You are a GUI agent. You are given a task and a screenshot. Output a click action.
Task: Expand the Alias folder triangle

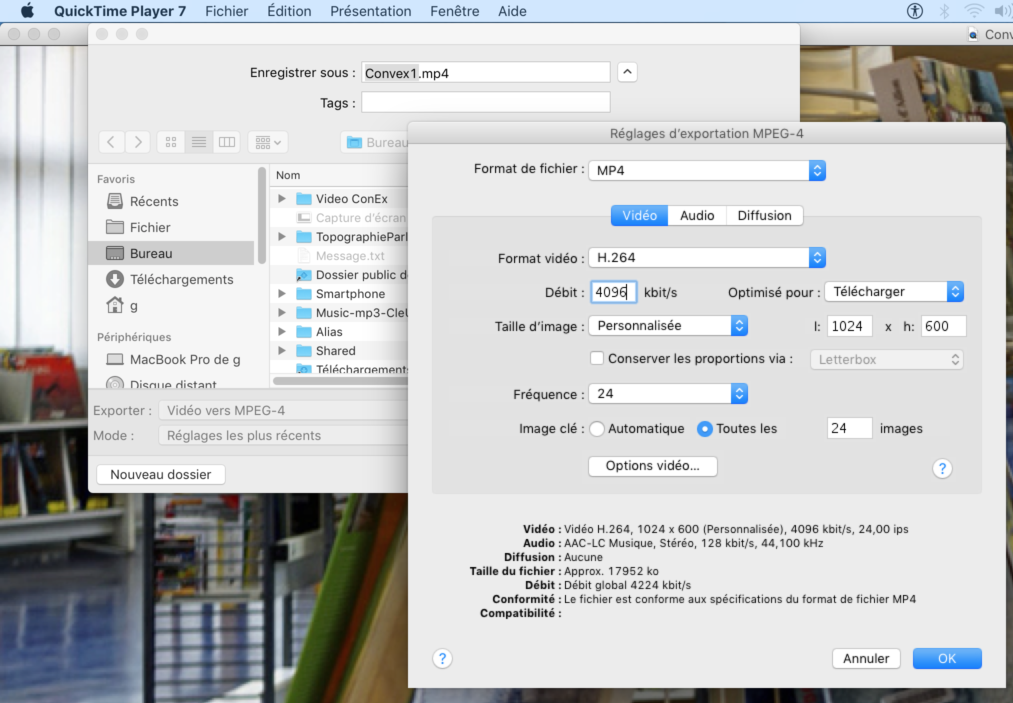click(282, 331)
